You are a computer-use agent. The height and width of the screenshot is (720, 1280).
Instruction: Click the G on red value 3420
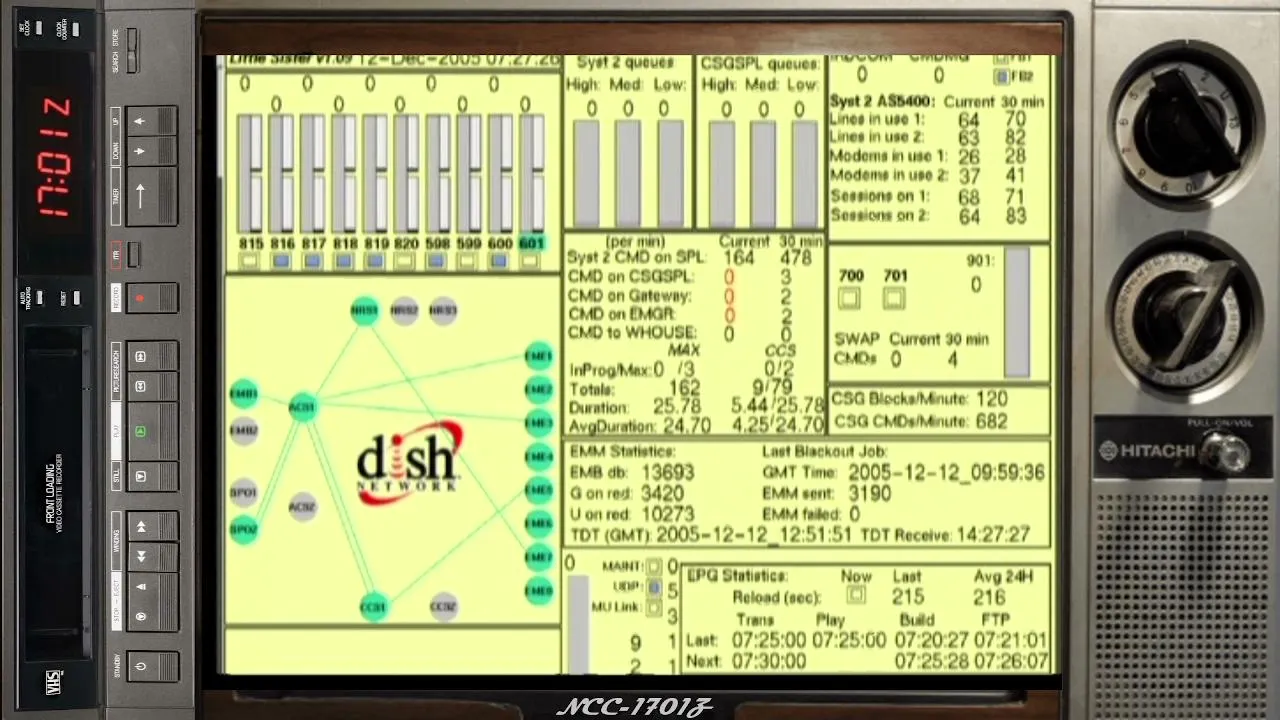[662, 493]
